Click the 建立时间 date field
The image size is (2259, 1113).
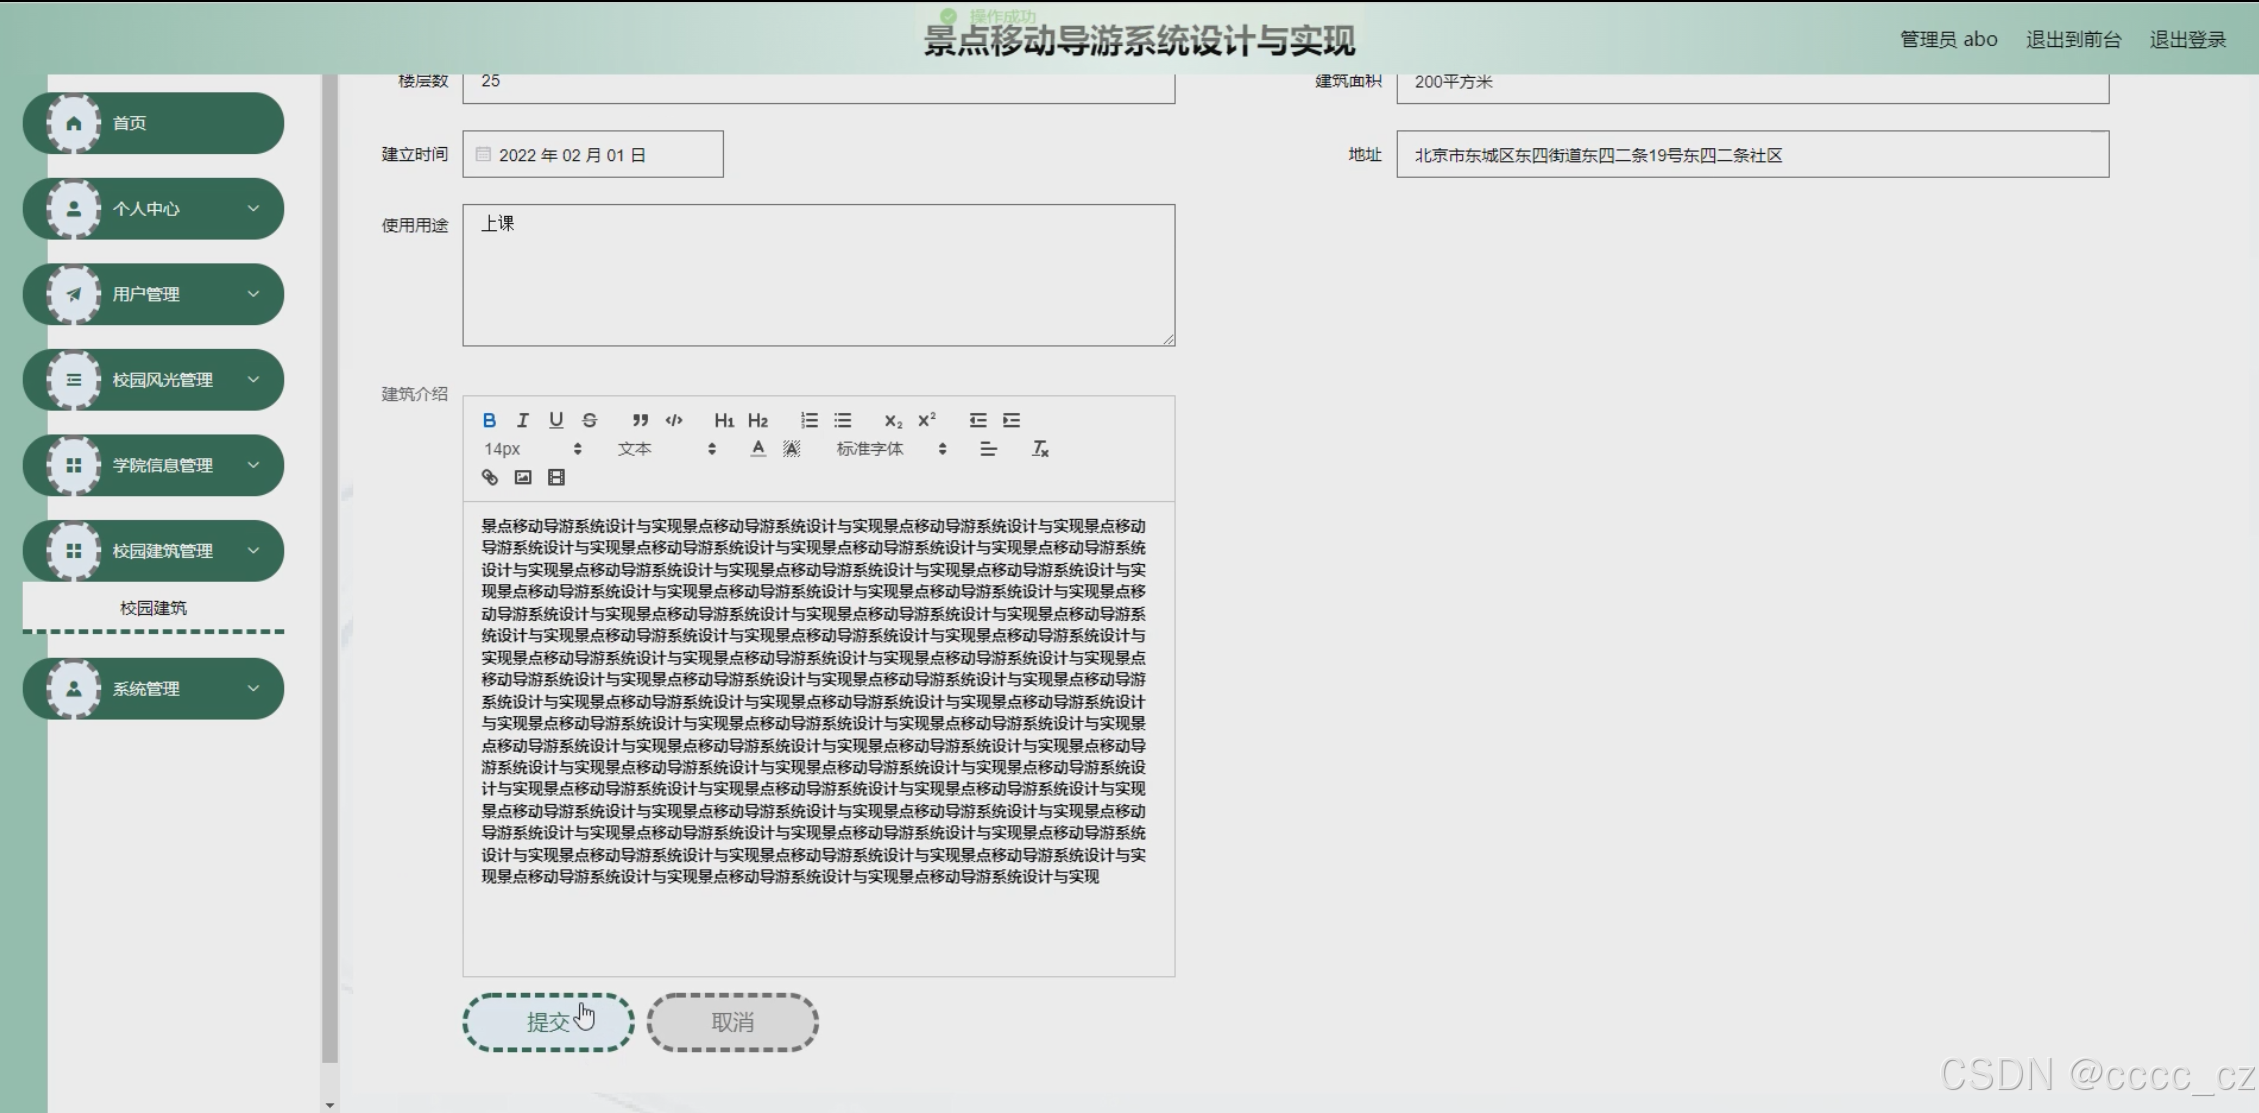592,155
